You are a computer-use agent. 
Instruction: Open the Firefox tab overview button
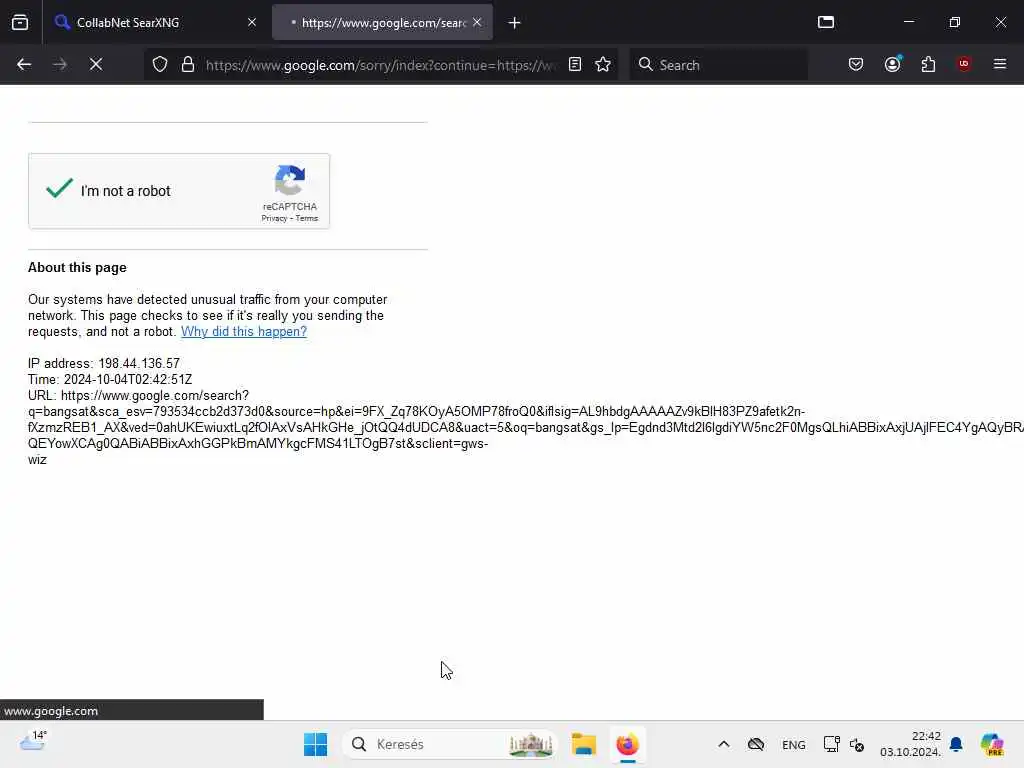tap(20, 22)
